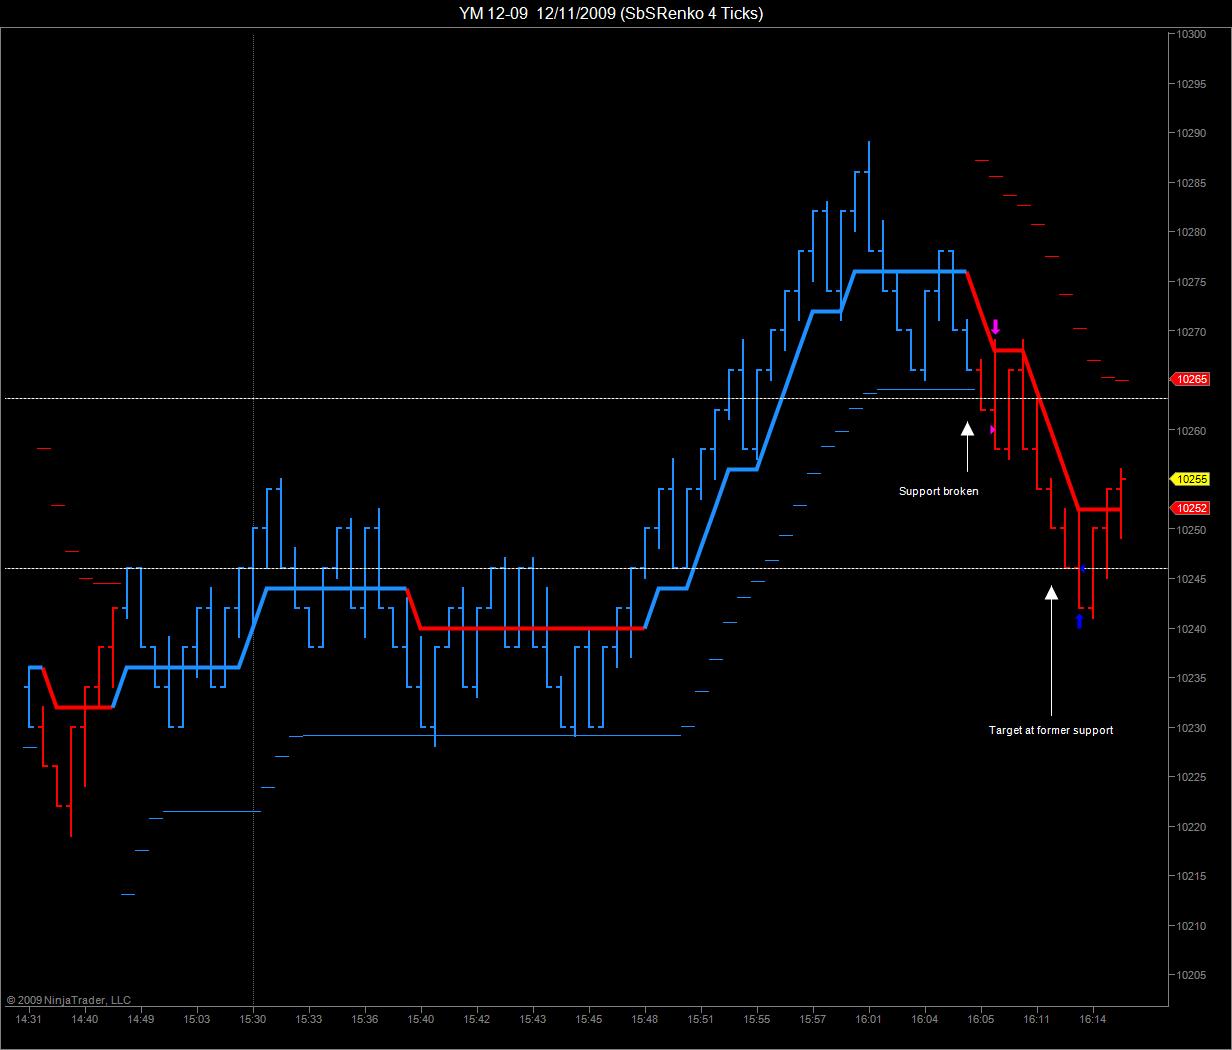1232x1050 pixels.
Task: Click the 10225 price axis label
Action: (1191, 777)
